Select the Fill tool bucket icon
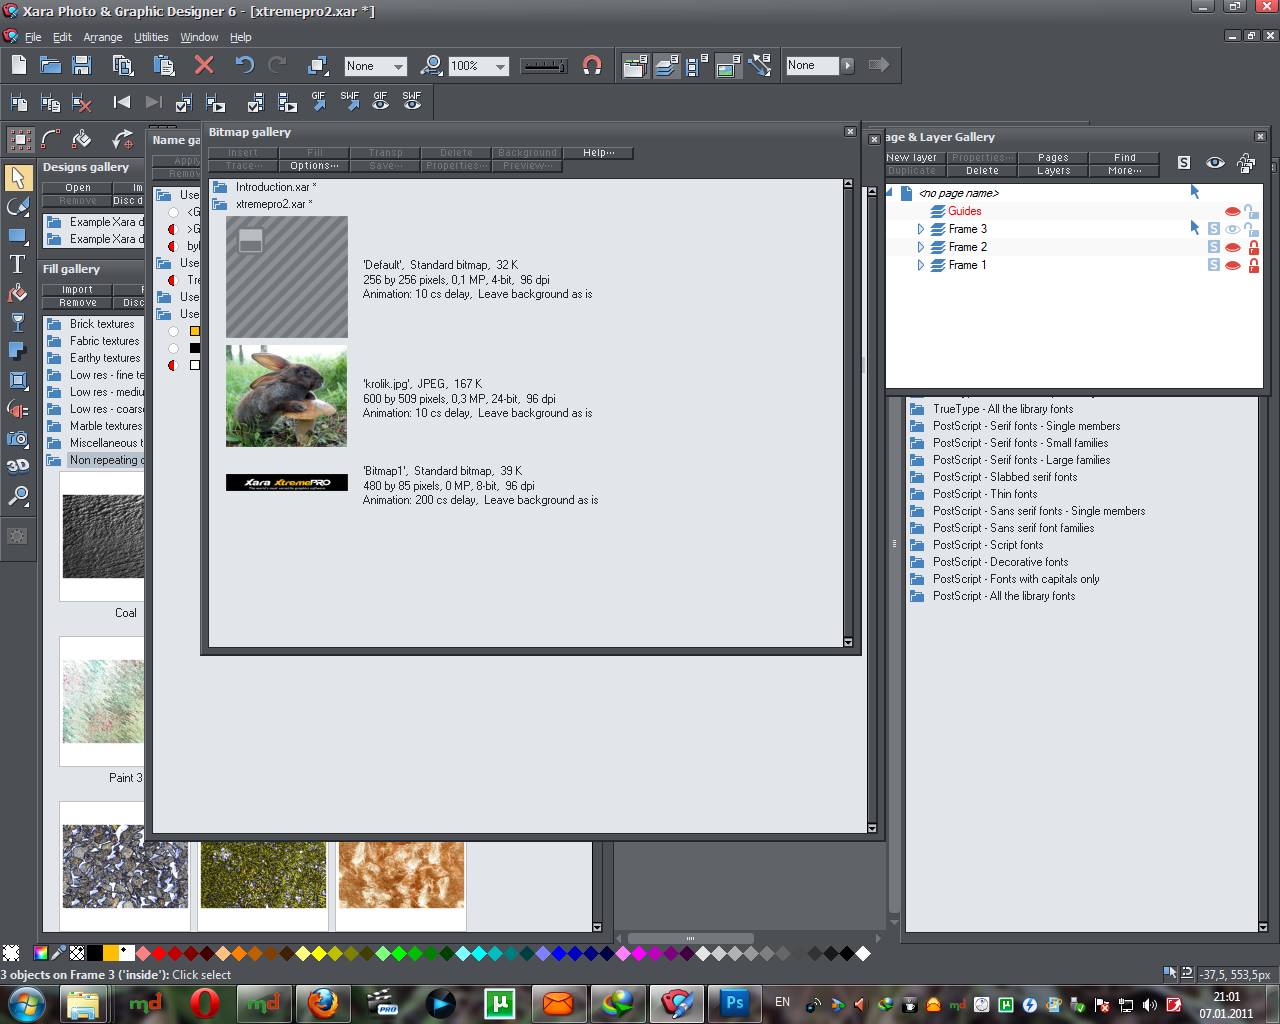 (18, 293)
